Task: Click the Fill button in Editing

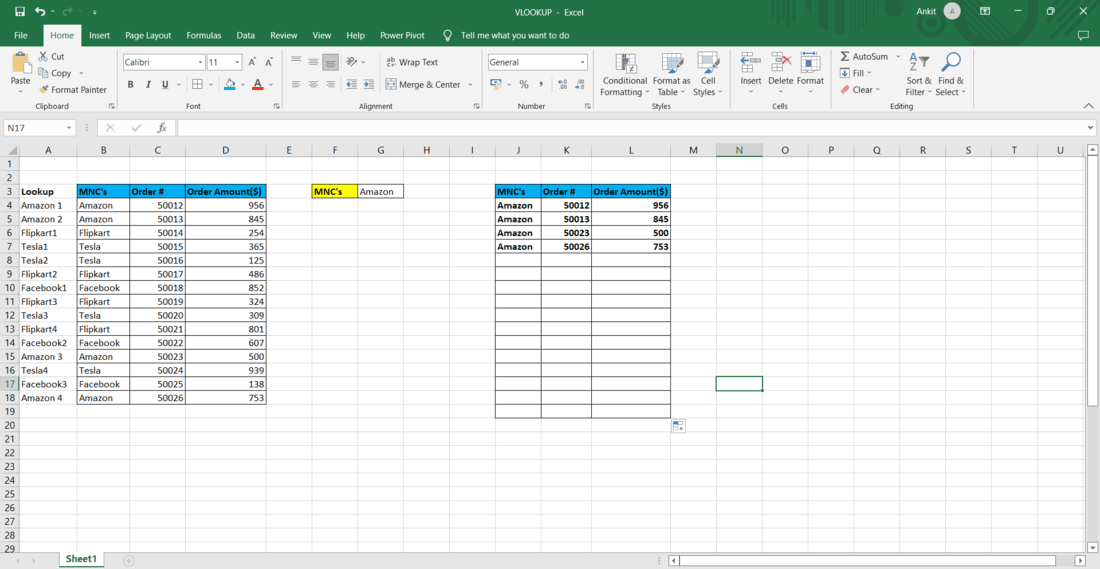Action: (x=856, y=73)
